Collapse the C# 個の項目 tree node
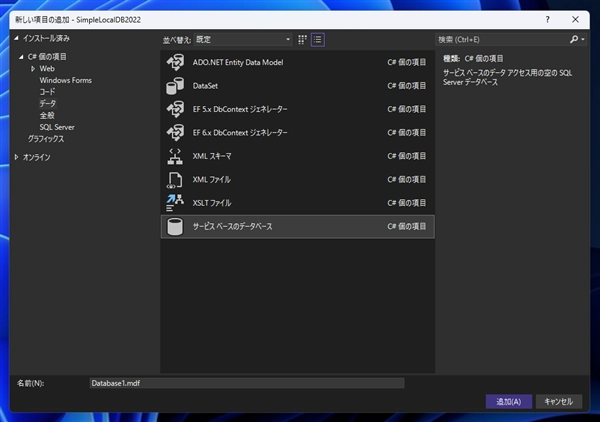Image resolution: width=600 pixels, height=422 pixels. [x=21, y=57]
